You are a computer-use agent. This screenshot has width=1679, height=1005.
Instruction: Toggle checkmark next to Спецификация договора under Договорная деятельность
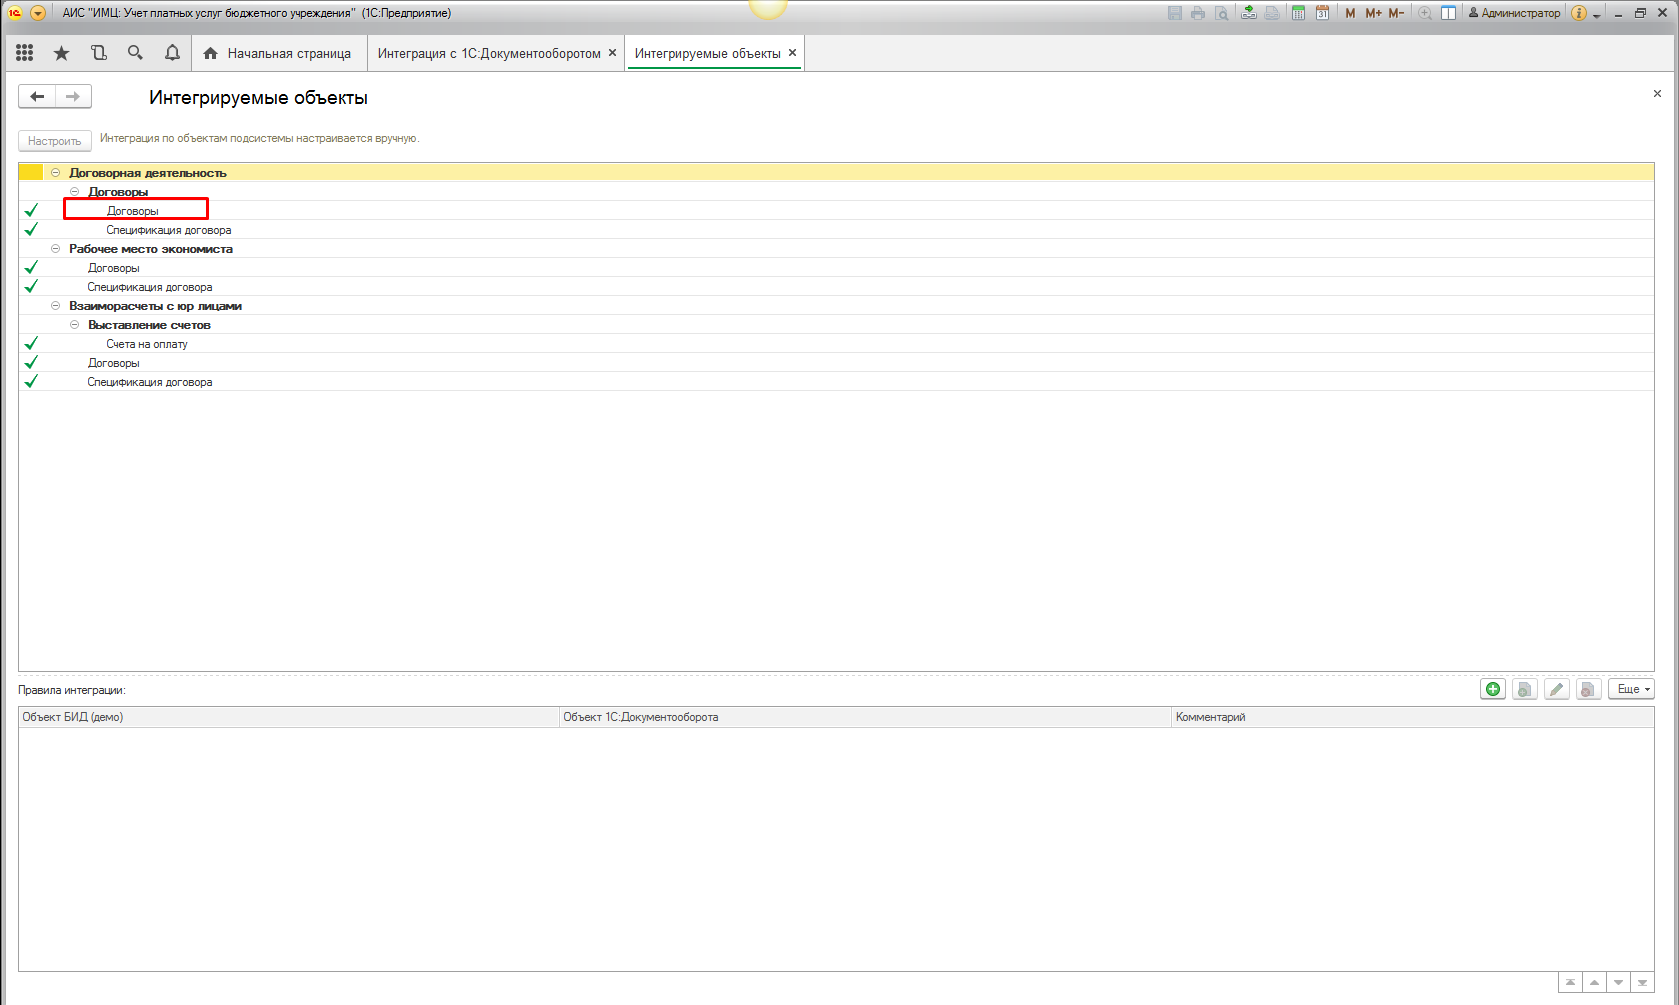point(31,230)
